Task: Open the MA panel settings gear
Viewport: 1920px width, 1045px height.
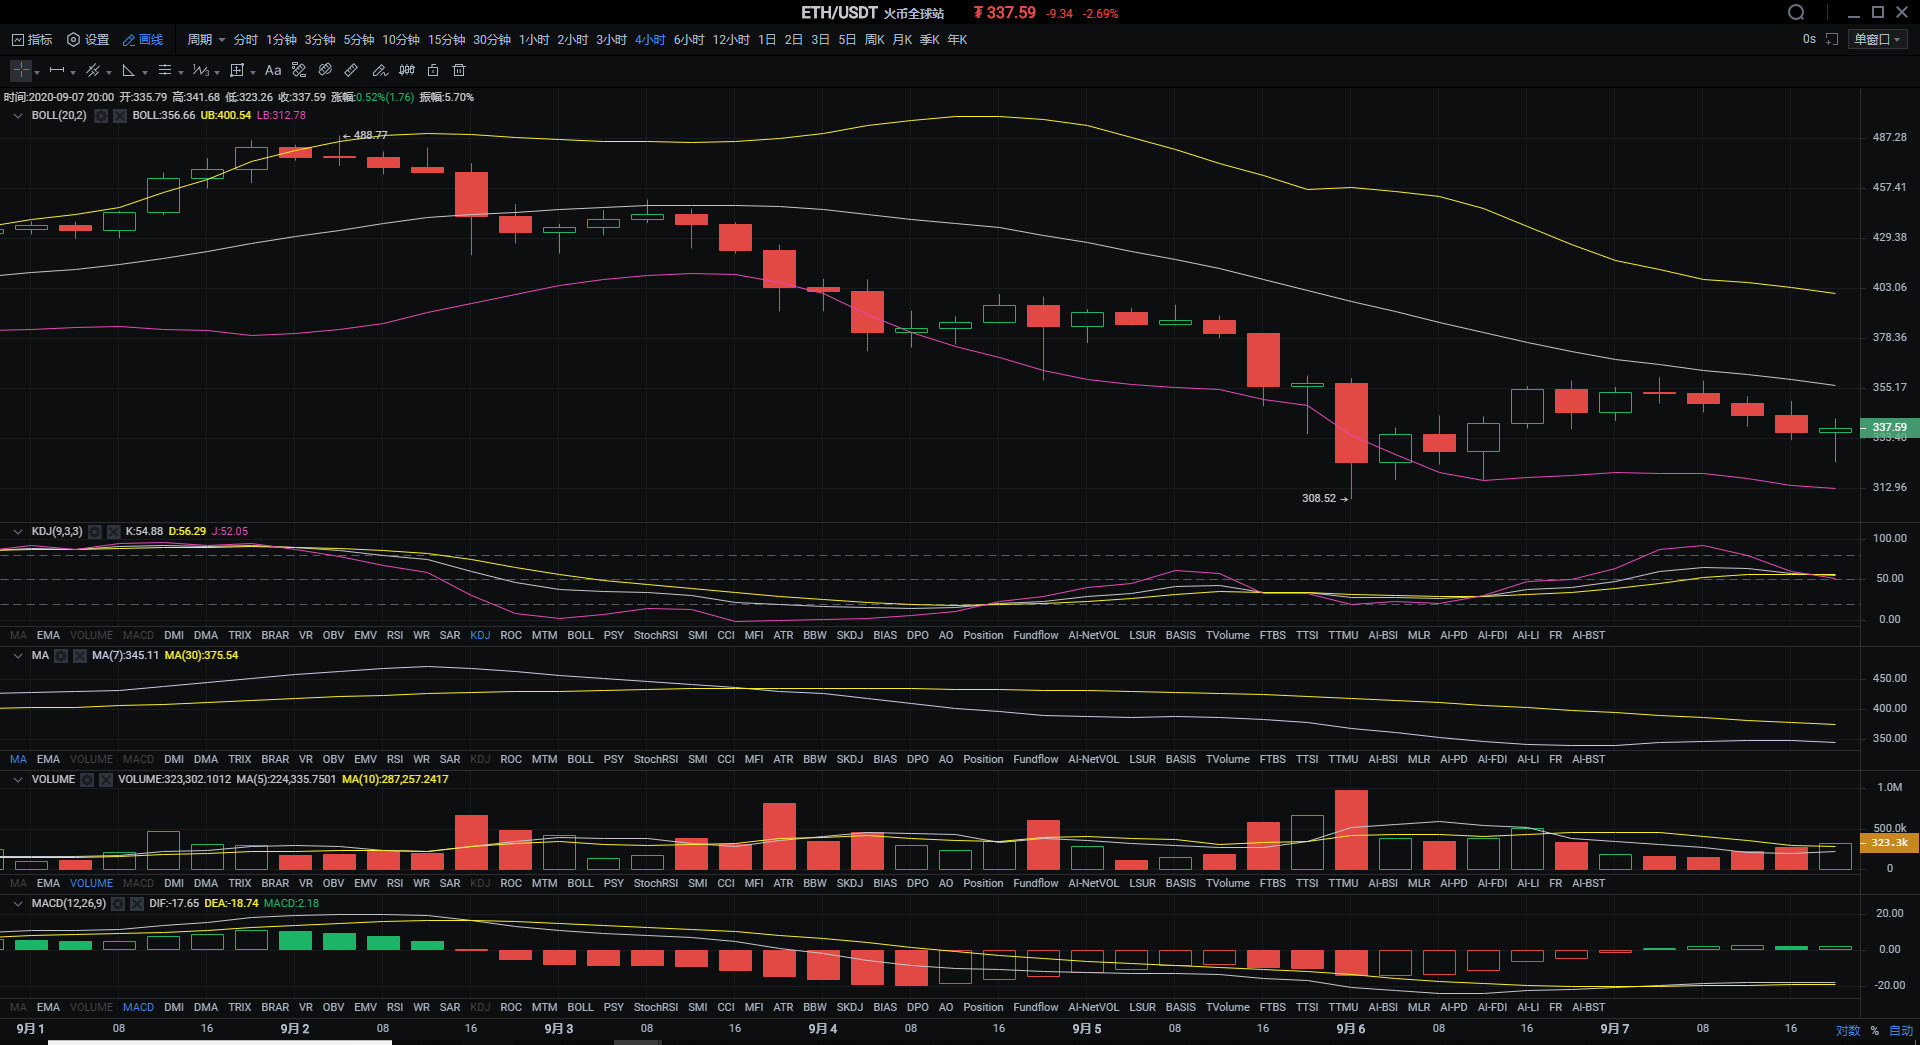Action: click(61, 656)
